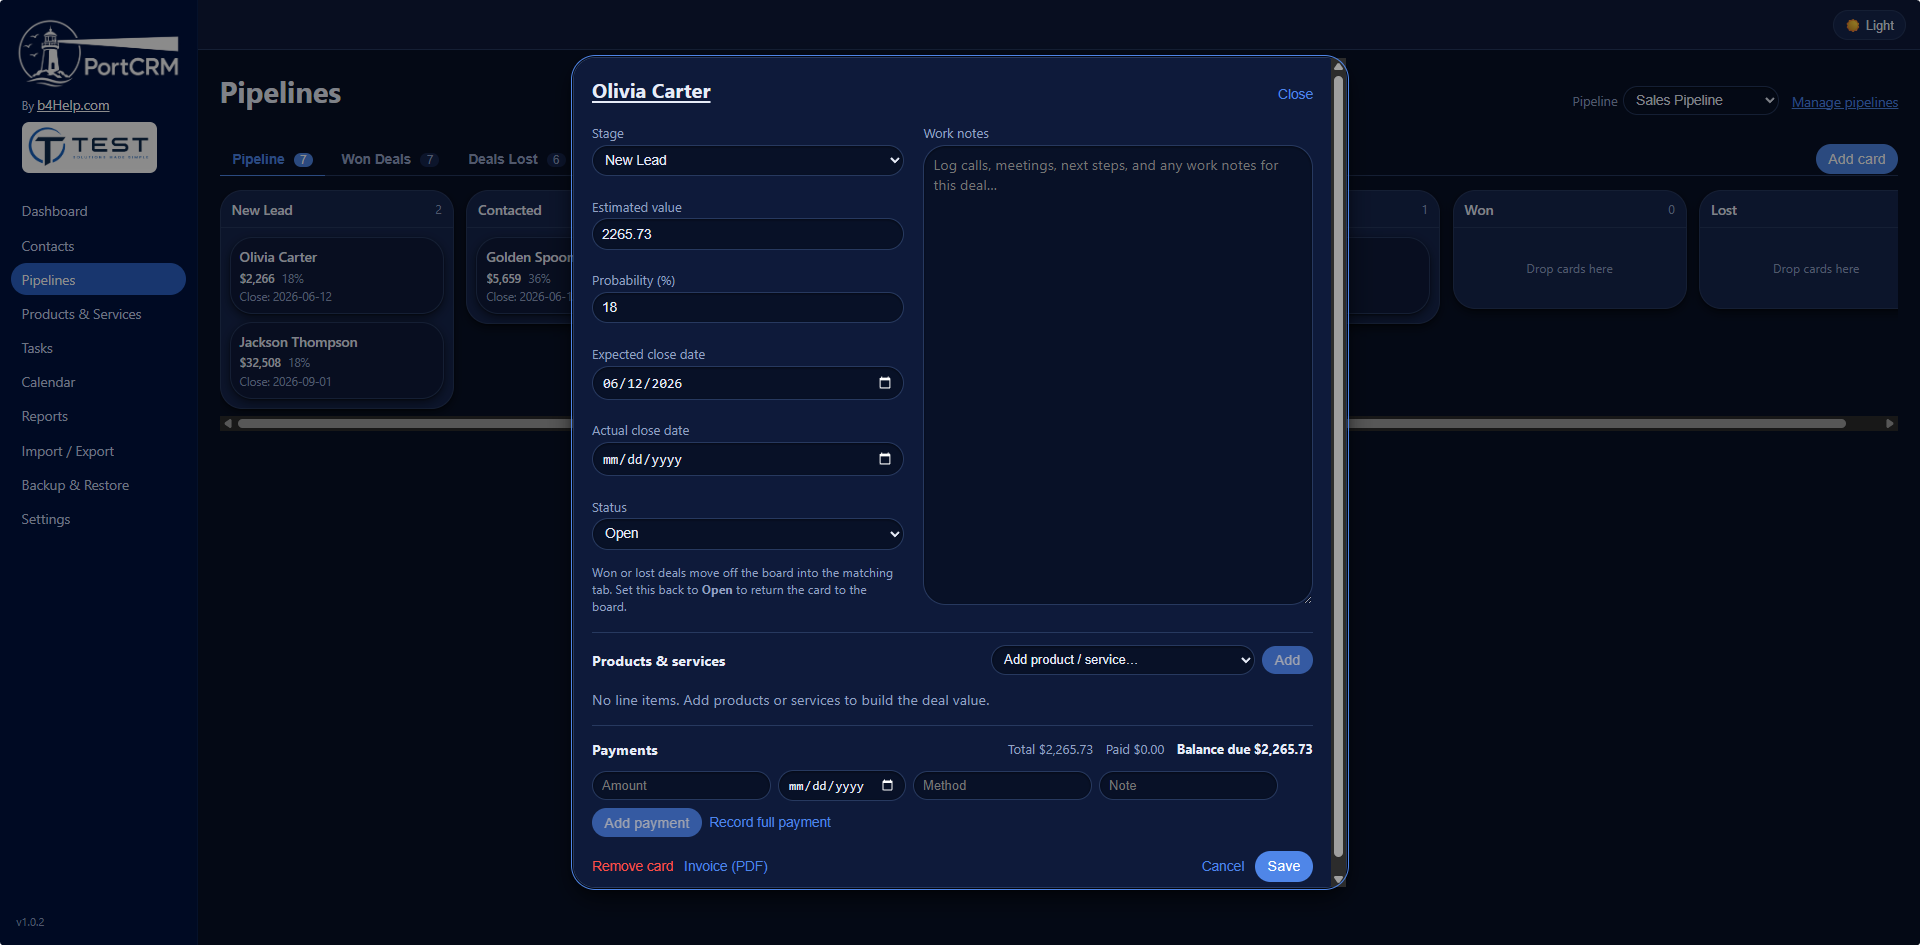The height and width of the screenshot is (945, 1920).
Task: Open Products & Services in the sidebar
Action: 81,314
